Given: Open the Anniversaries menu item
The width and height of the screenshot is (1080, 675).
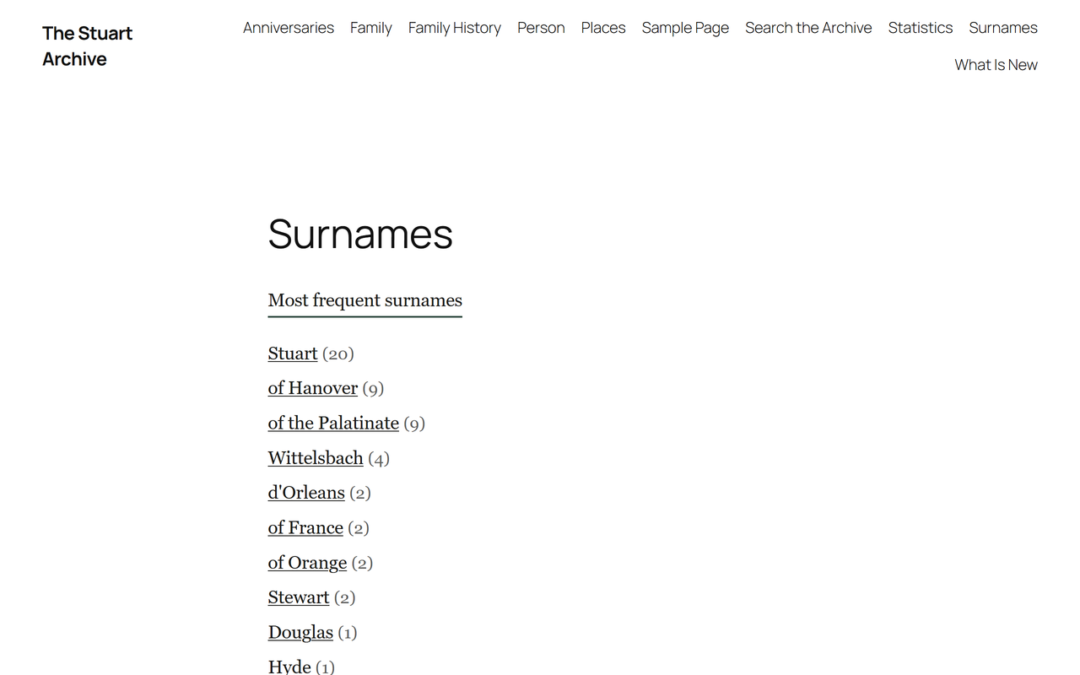Looking at the screenshot, I should tap(288, 28).
